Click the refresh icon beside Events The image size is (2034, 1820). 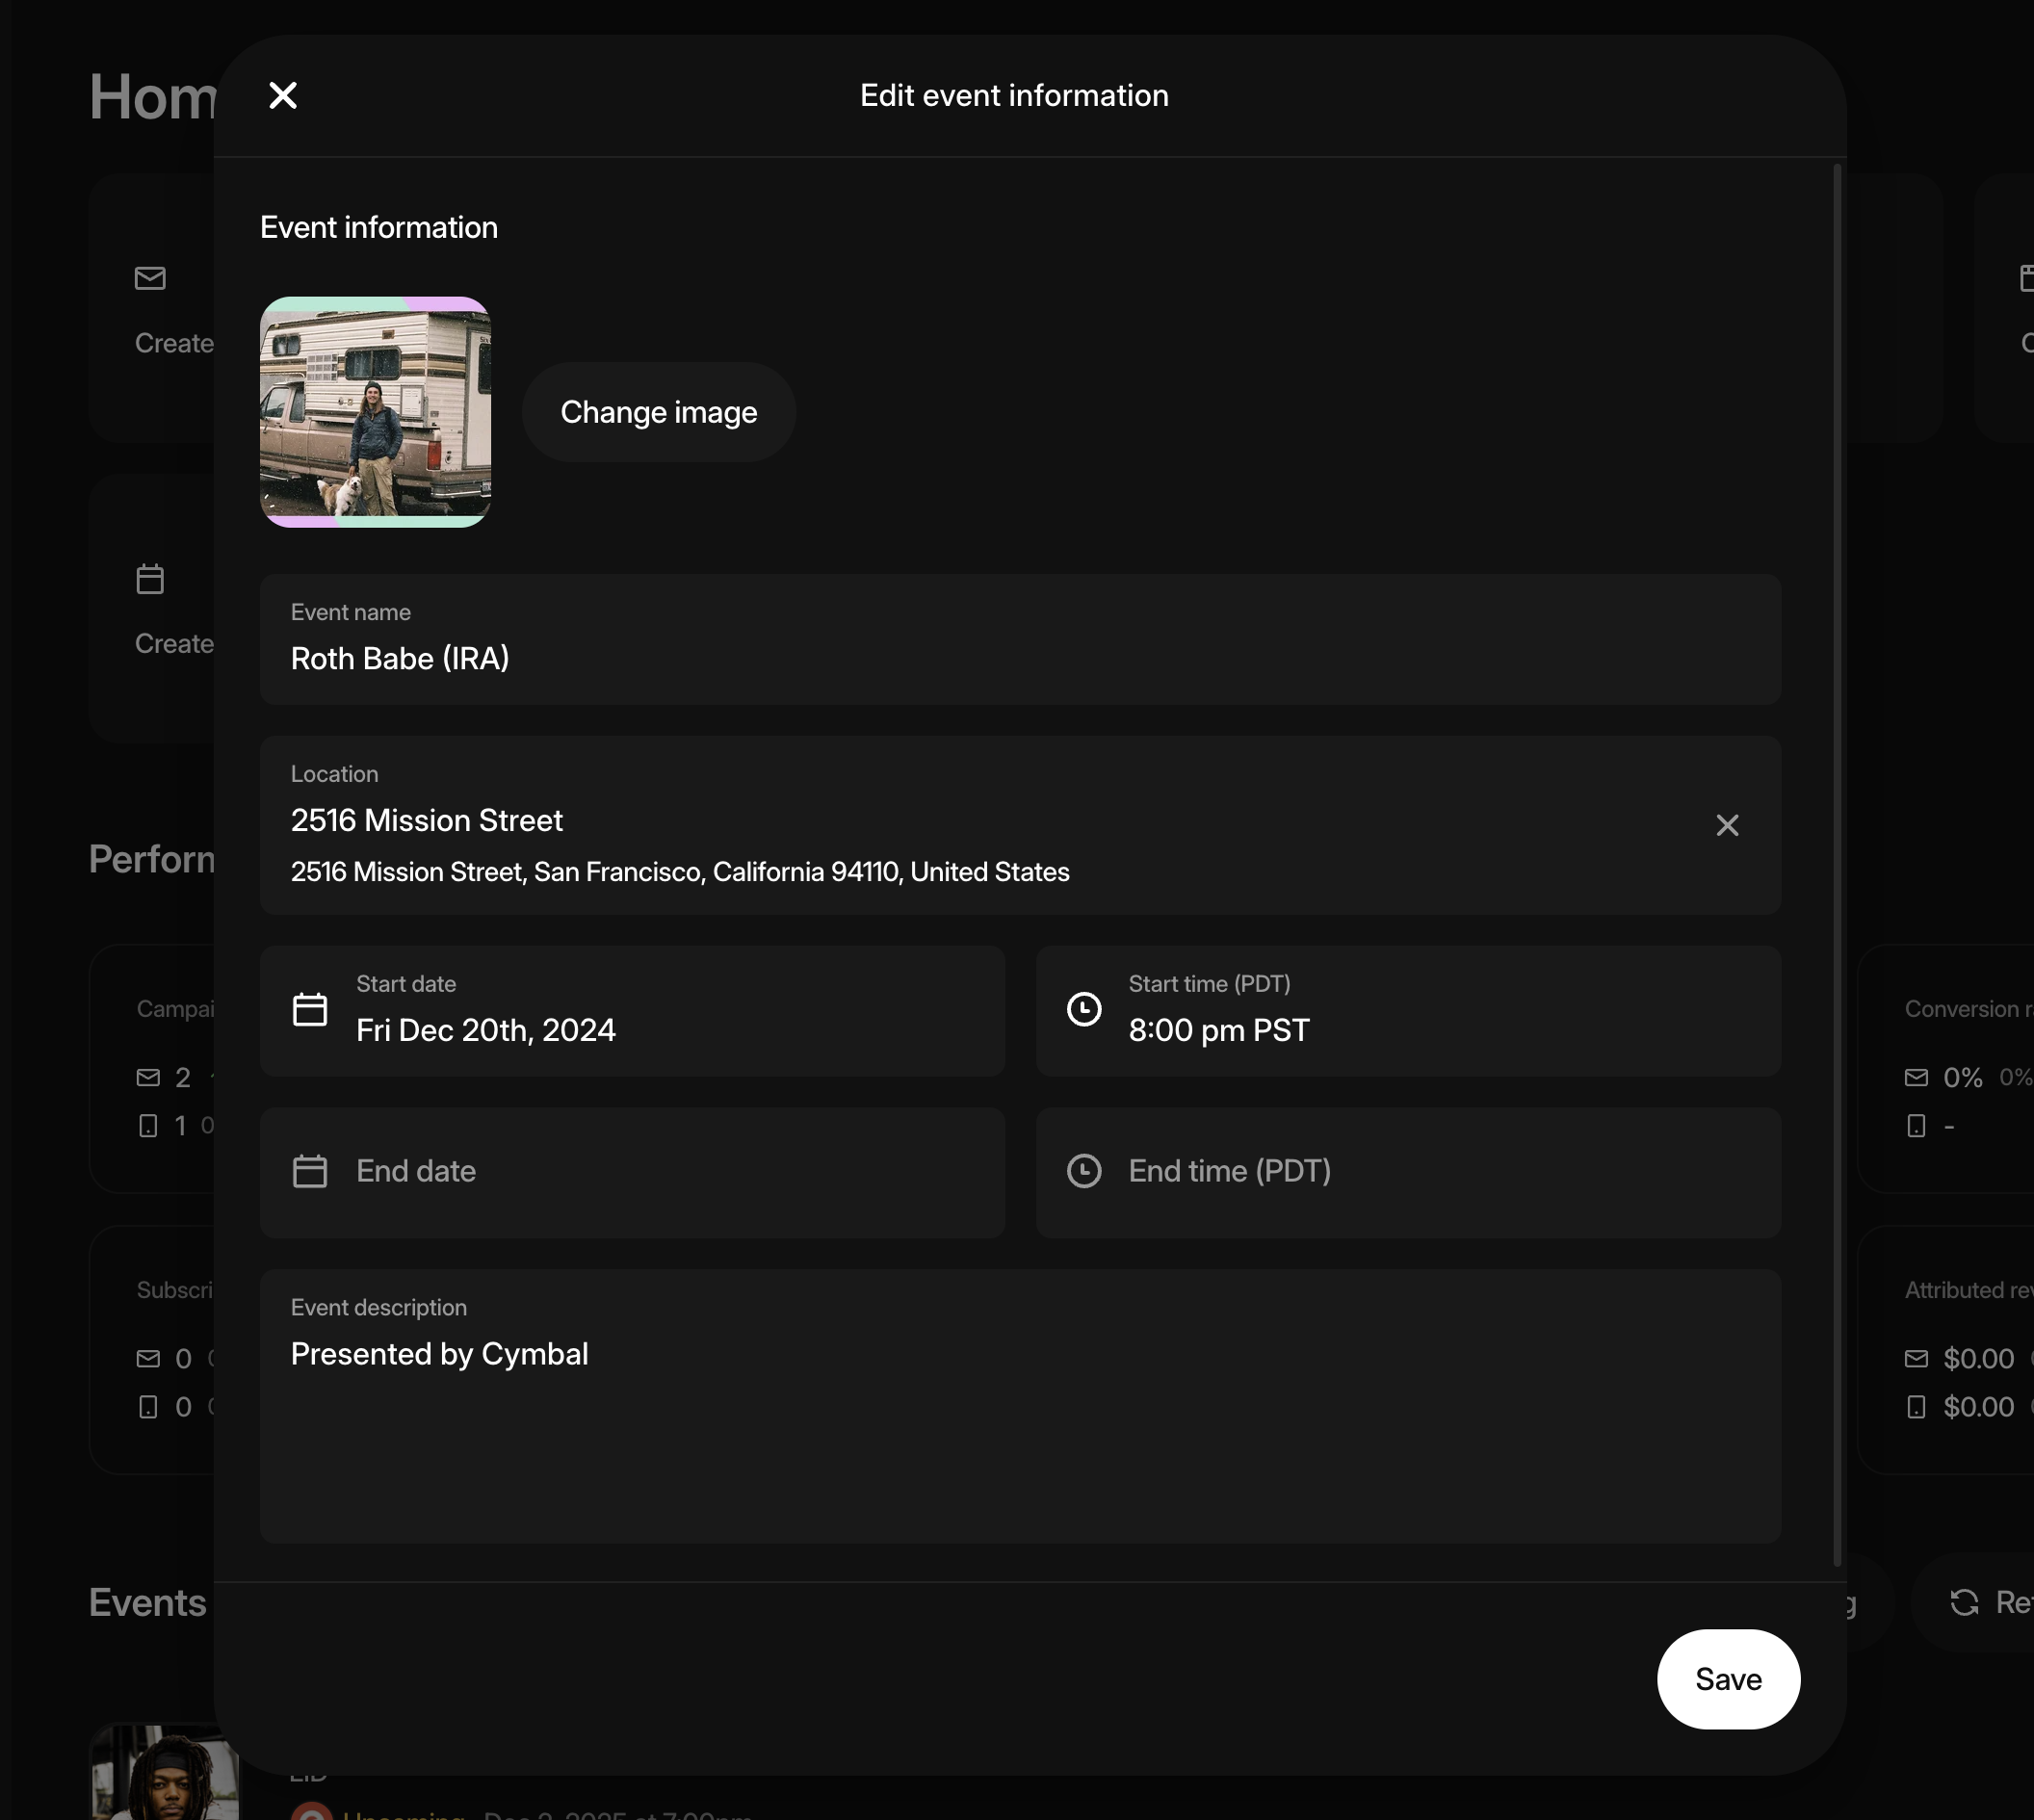(x=1964, y=1603)
